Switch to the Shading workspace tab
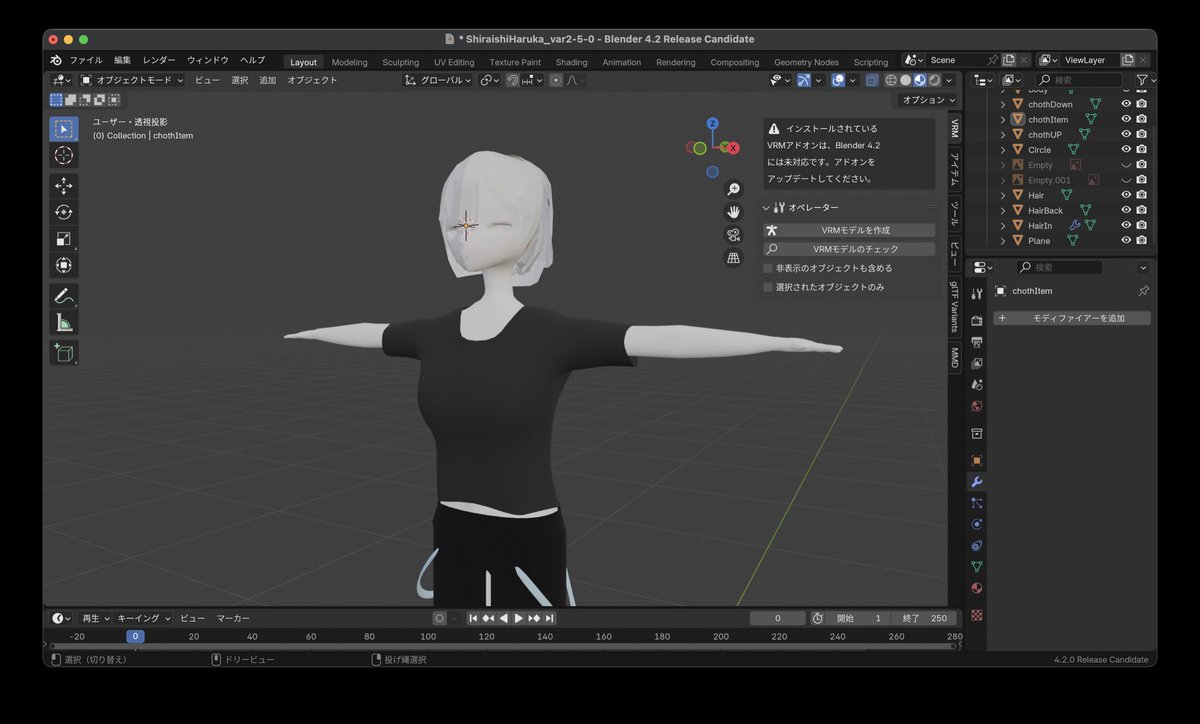Image resolution: width=1200 pixels, height=724 pixels. pos(571,62)
